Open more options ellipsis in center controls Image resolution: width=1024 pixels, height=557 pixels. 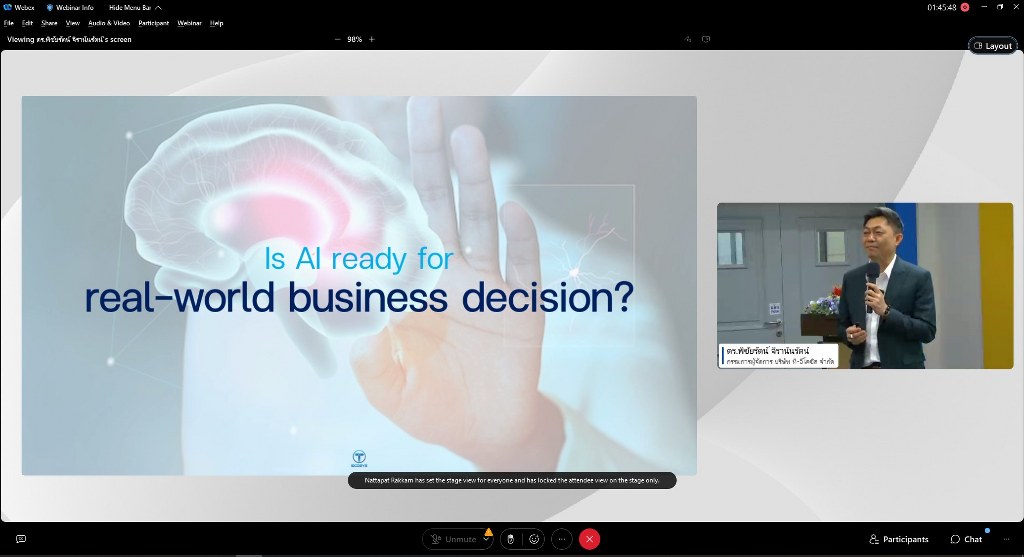tap(562, 539)
